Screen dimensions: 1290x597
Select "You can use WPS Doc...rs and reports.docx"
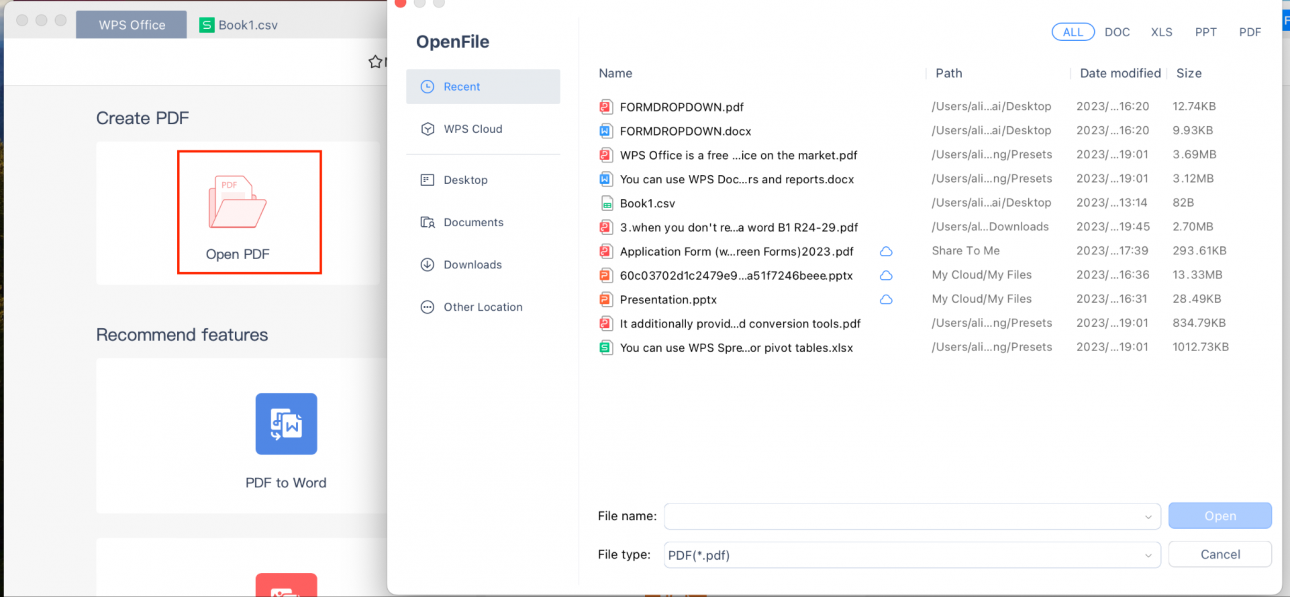[737, 179]
